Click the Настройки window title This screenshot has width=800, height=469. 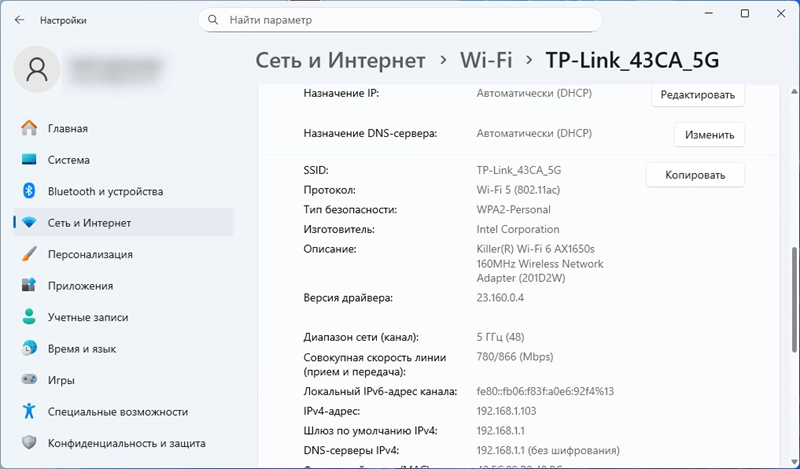(63, 20)
